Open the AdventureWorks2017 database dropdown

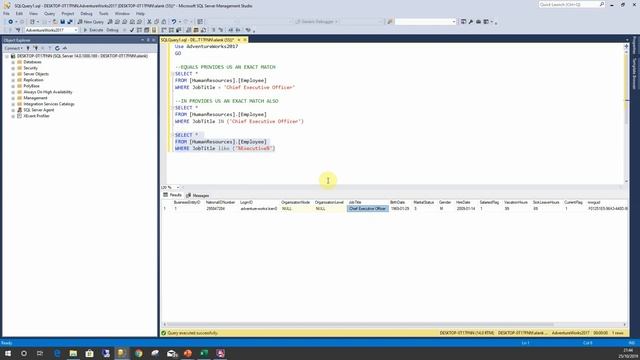[x=76, y=30]
